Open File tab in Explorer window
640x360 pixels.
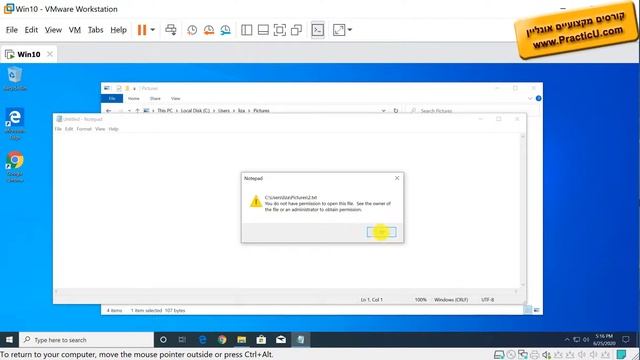click(112, 98)
